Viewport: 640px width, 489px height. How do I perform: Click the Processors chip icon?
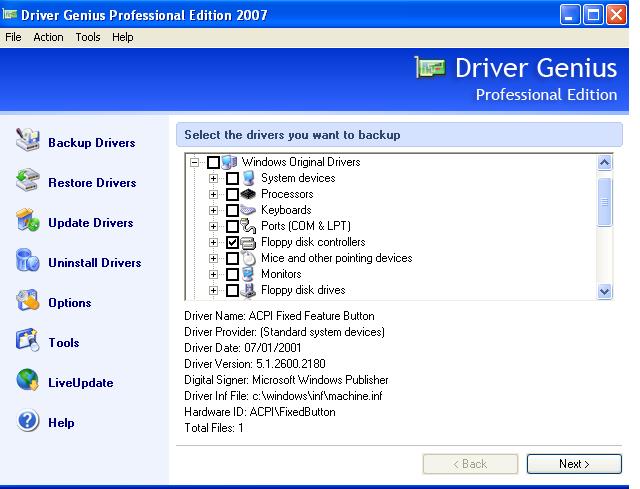click(248, 194)
